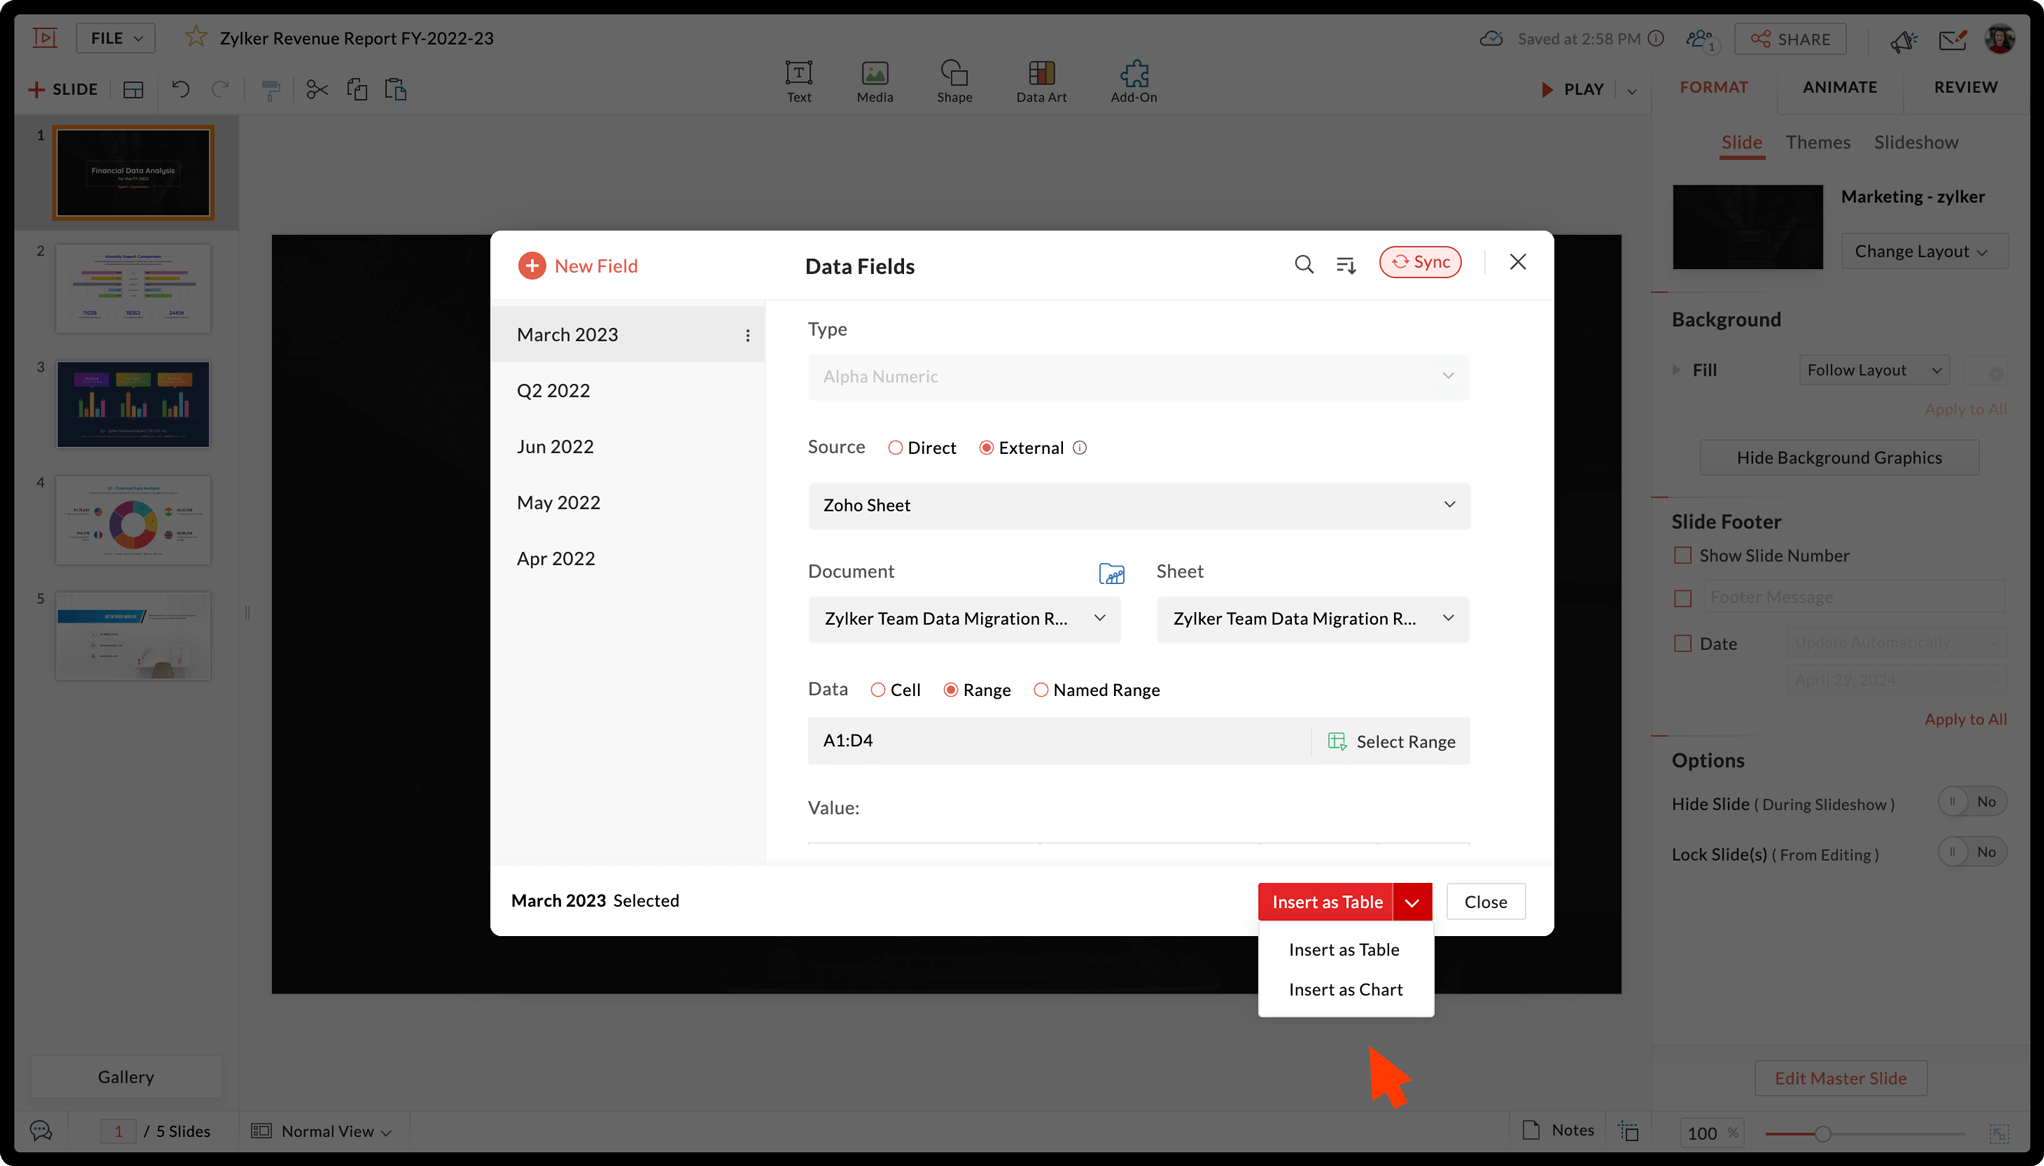Image resolution: width=2044 pixels, height=1166 pixels.
Task: Choose Cell data option
Action: (877, 690)
